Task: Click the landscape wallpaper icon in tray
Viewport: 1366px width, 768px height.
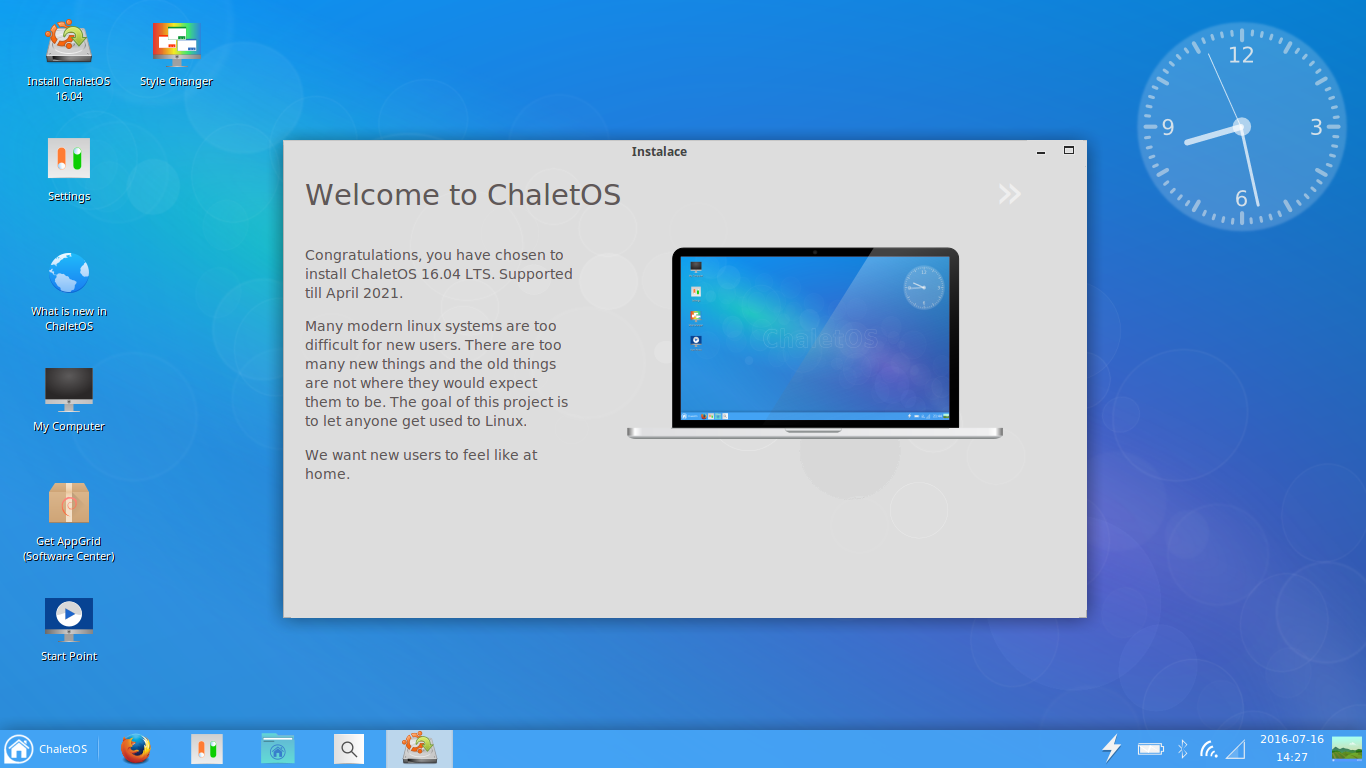Action: 1347,749
